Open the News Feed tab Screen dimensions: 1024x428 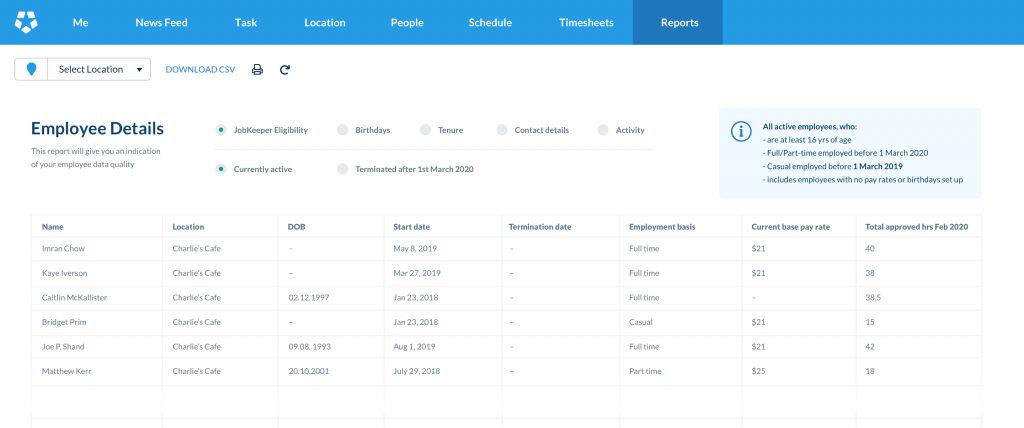click(x=161, y=22)
